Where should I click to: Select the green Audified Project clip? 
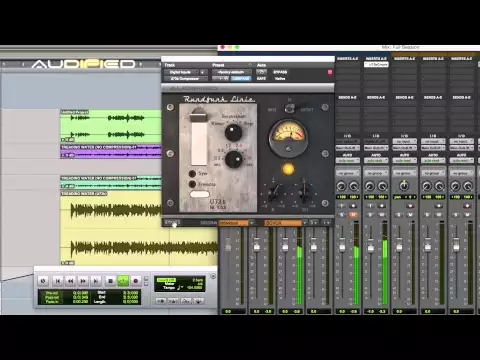(x=110, y=126)
